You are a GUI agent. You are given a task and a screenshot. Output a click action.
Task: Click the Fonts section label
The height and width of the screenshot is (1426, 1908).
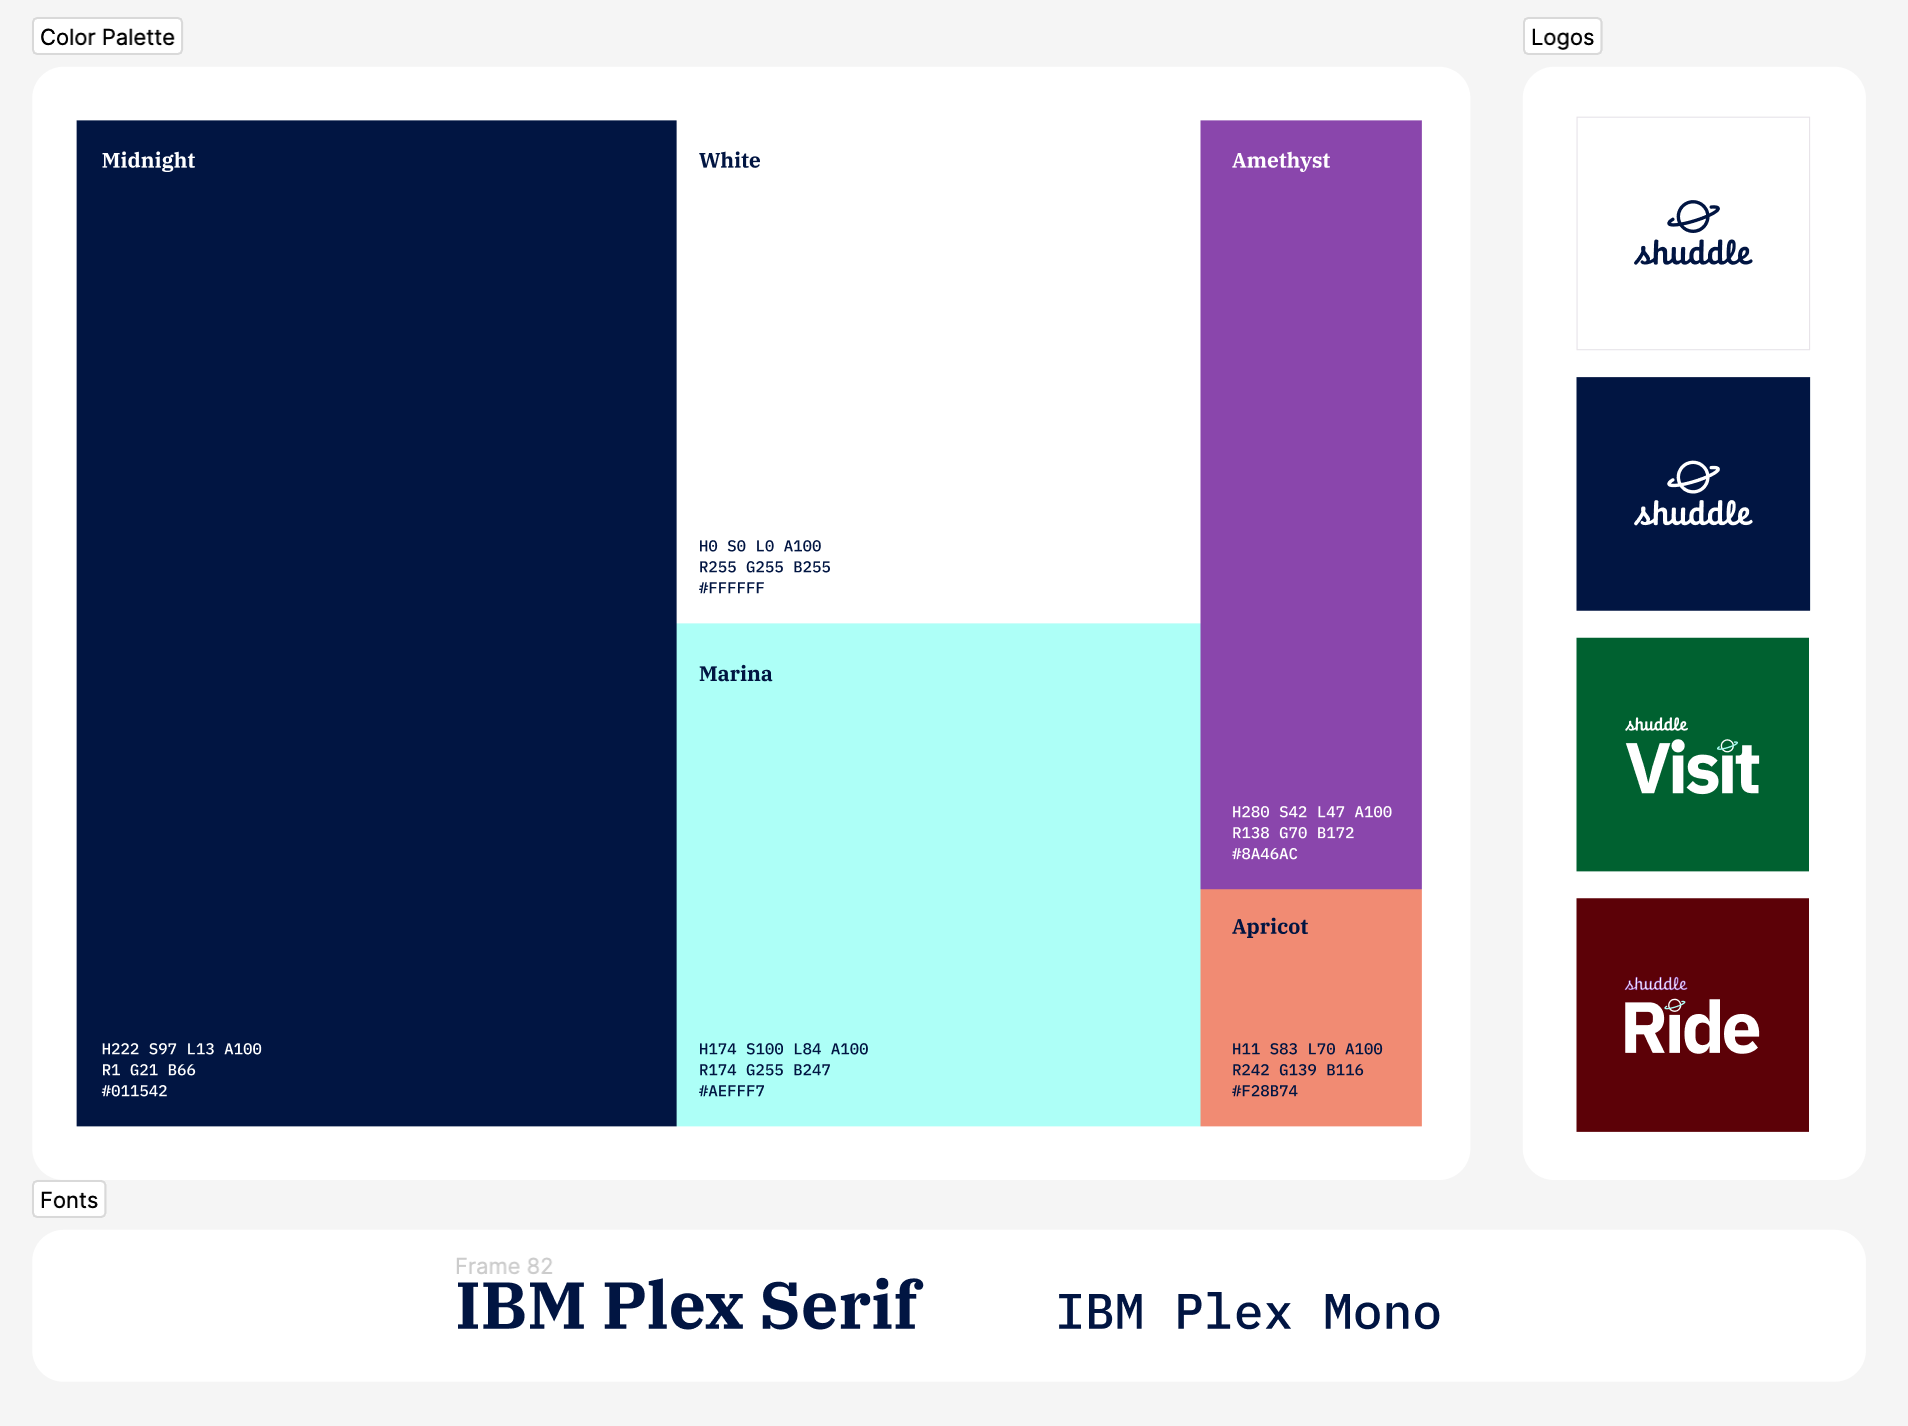click(69, 1200)
